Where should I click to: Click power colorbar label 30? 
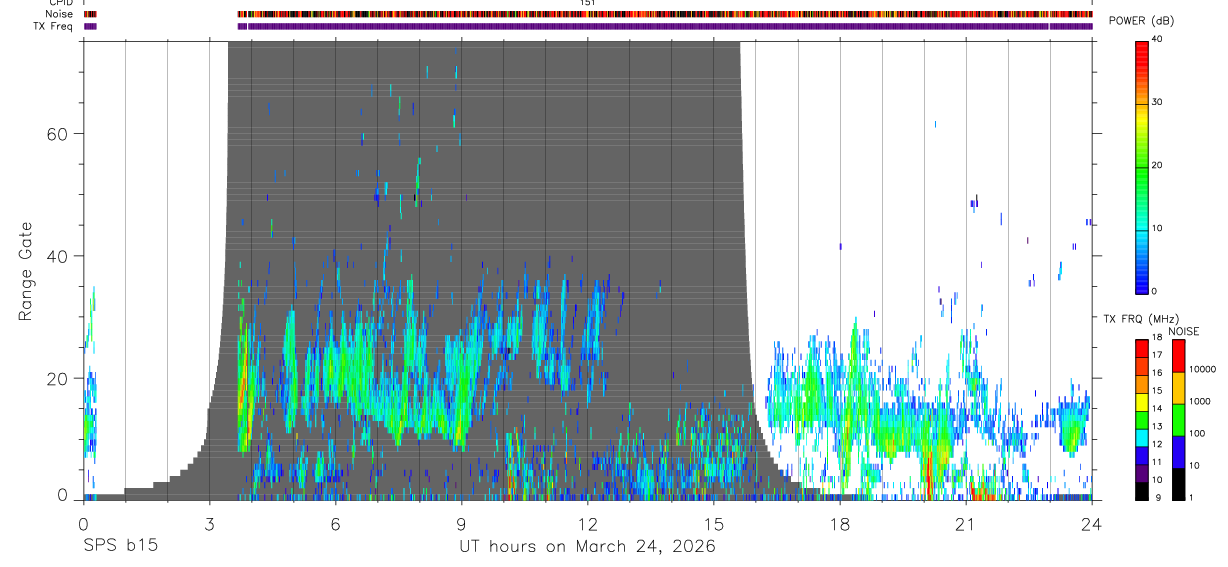click(x=1157, y=103)
